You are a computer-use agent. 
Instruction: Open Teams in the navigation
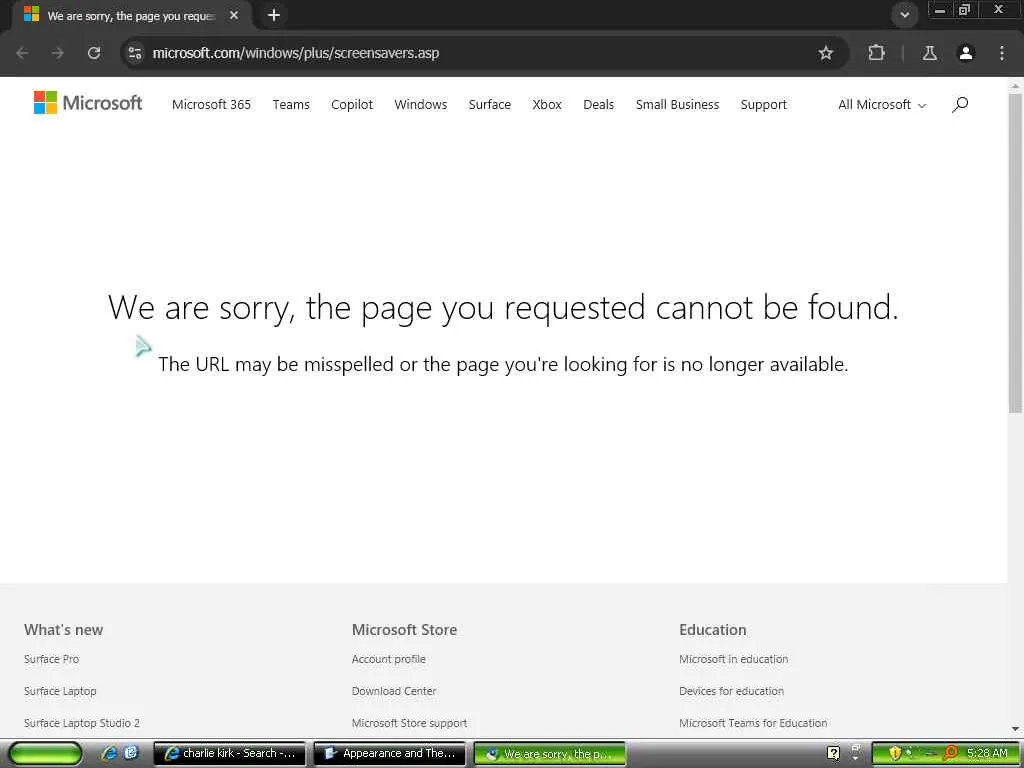[x=291, y=104]
